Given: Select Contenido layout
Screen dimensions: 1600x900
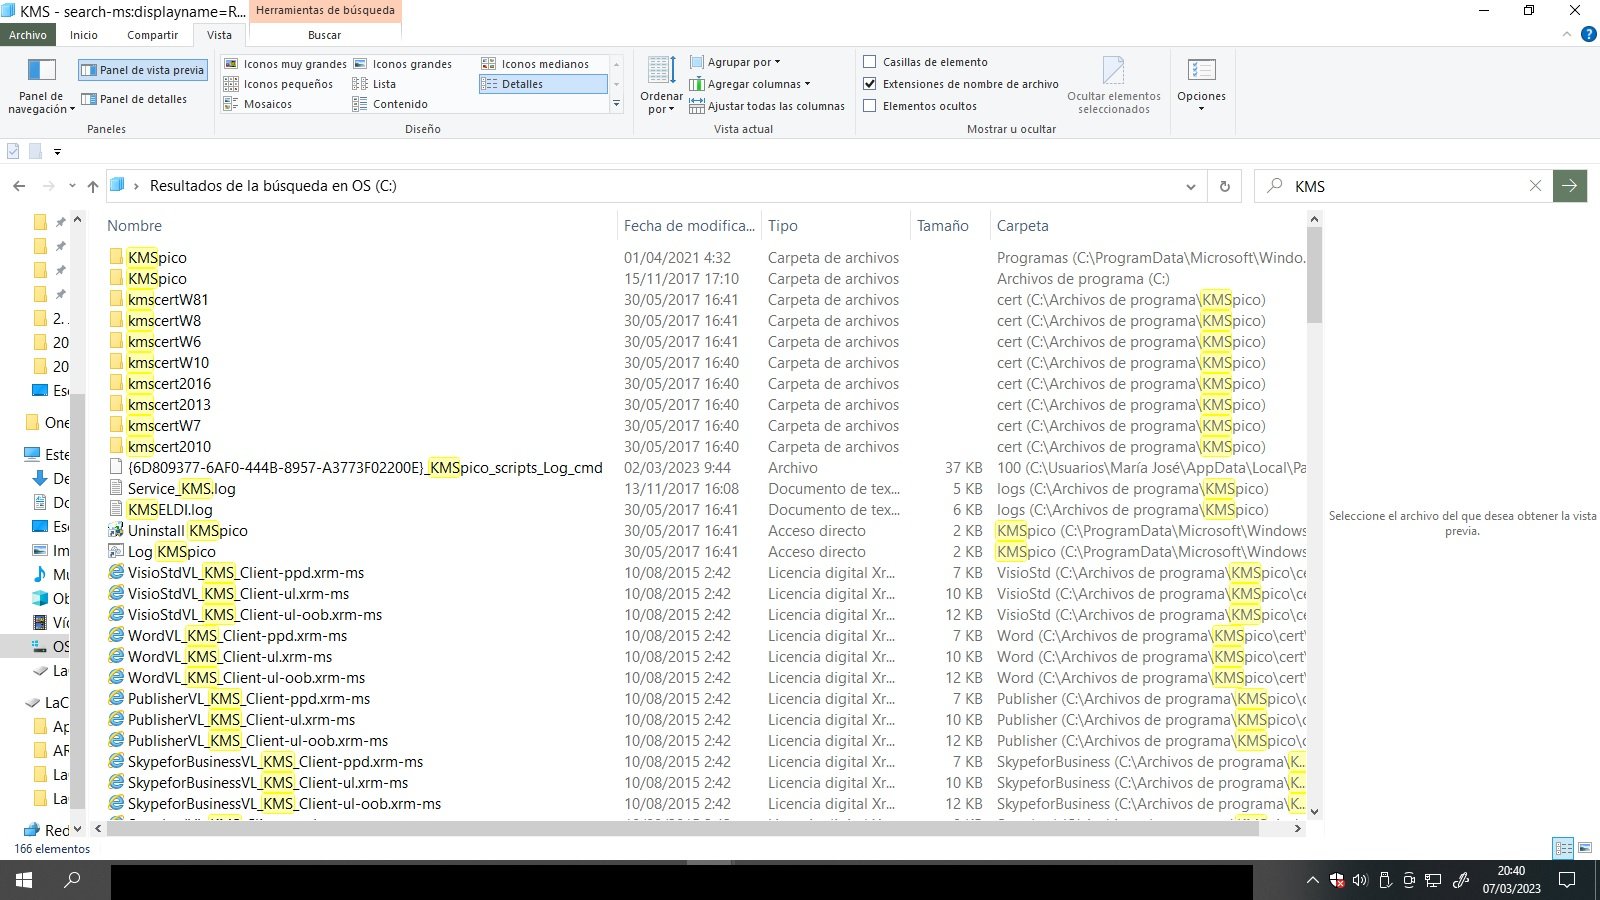Looking at the screenshot, I should coord(390,104).
